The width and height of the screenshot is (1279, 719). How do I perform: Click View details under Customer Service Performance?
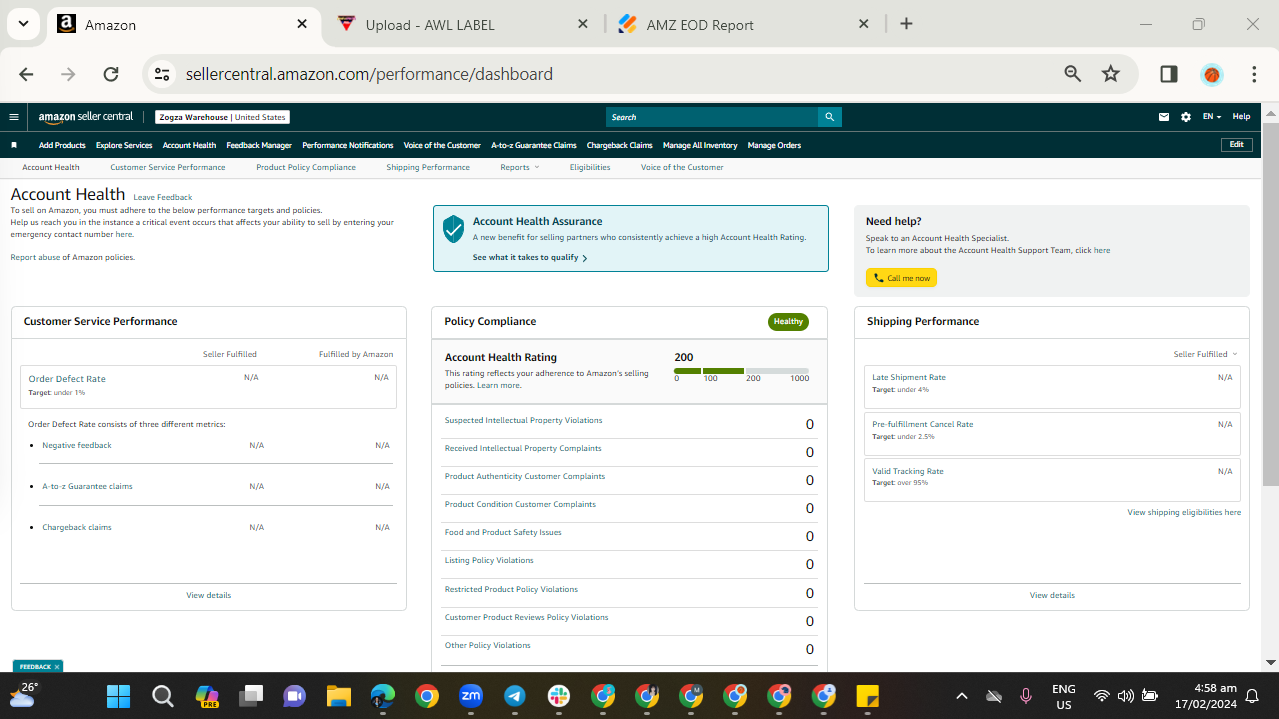point(208,595)
